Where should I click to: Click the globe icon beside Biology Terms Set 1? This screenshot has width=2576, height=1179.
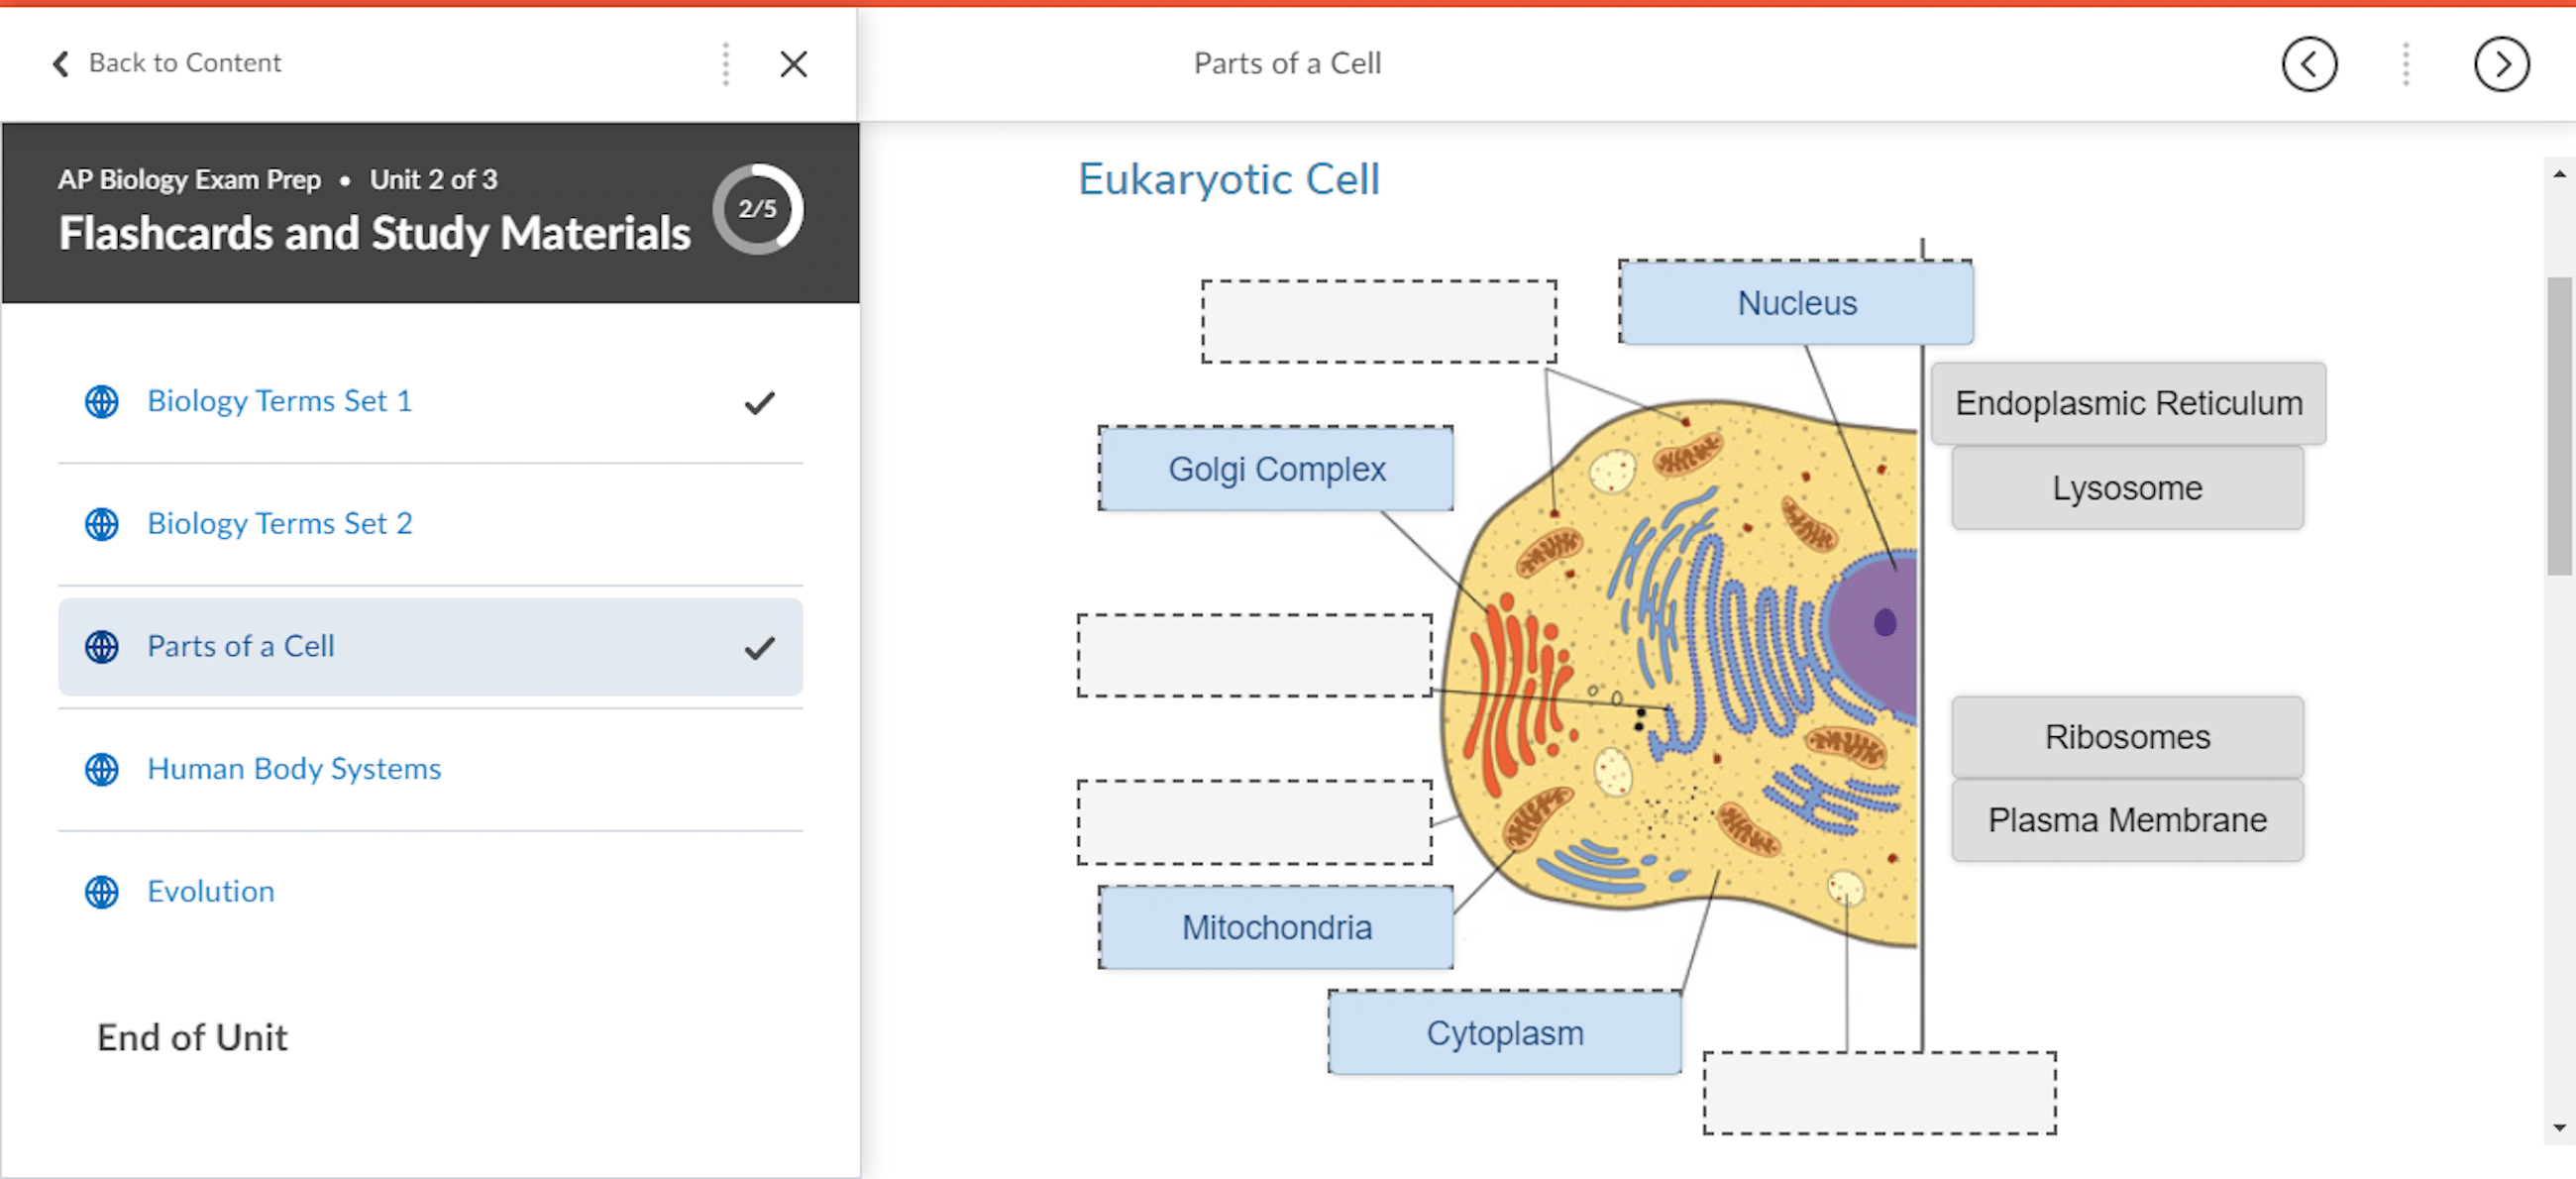coord(102,401)
